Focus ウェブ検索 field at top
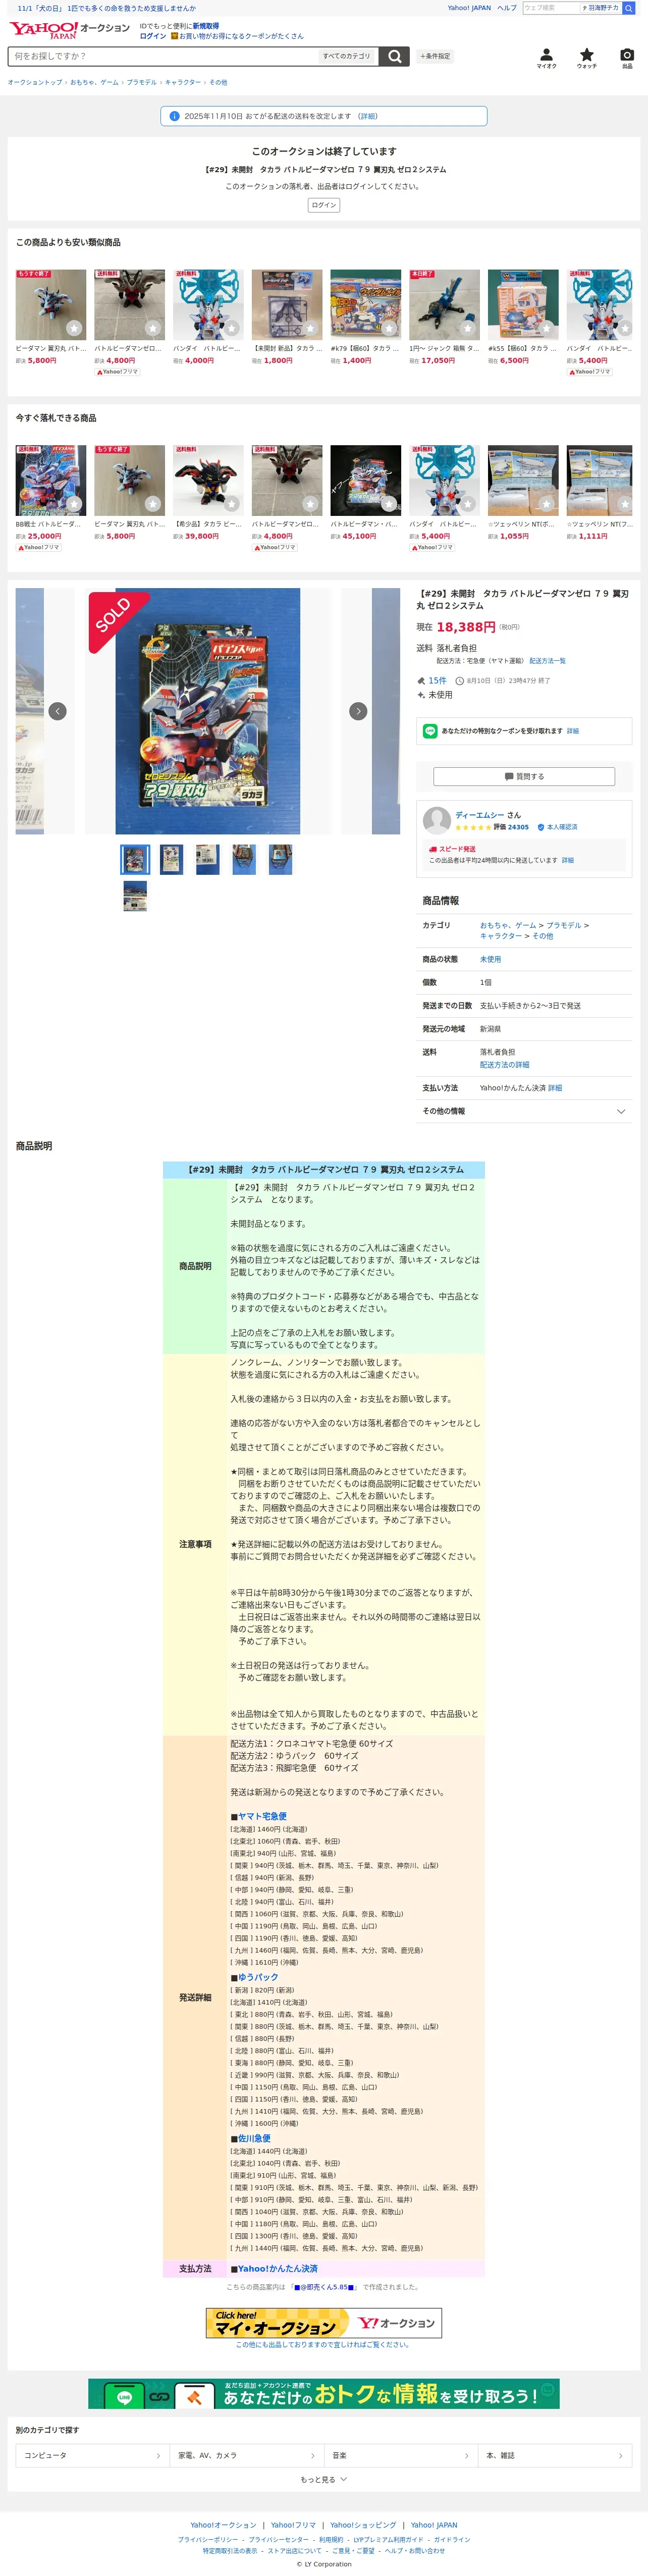Screen dimensions: 648x2576 click(550, 8)
